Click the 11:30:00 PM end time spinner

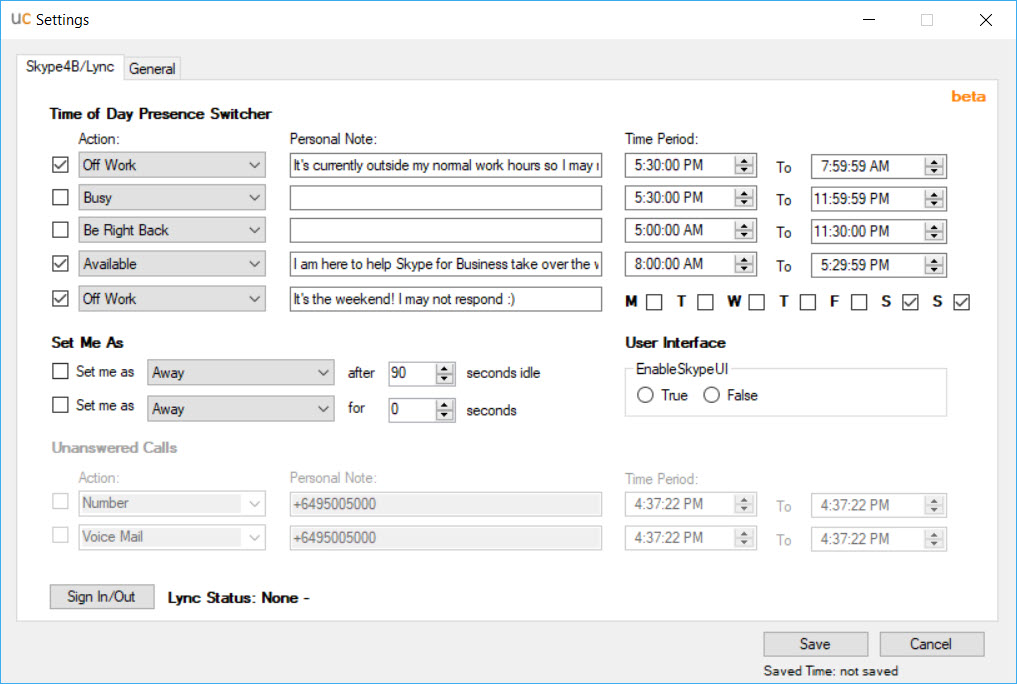coord(934,231)
